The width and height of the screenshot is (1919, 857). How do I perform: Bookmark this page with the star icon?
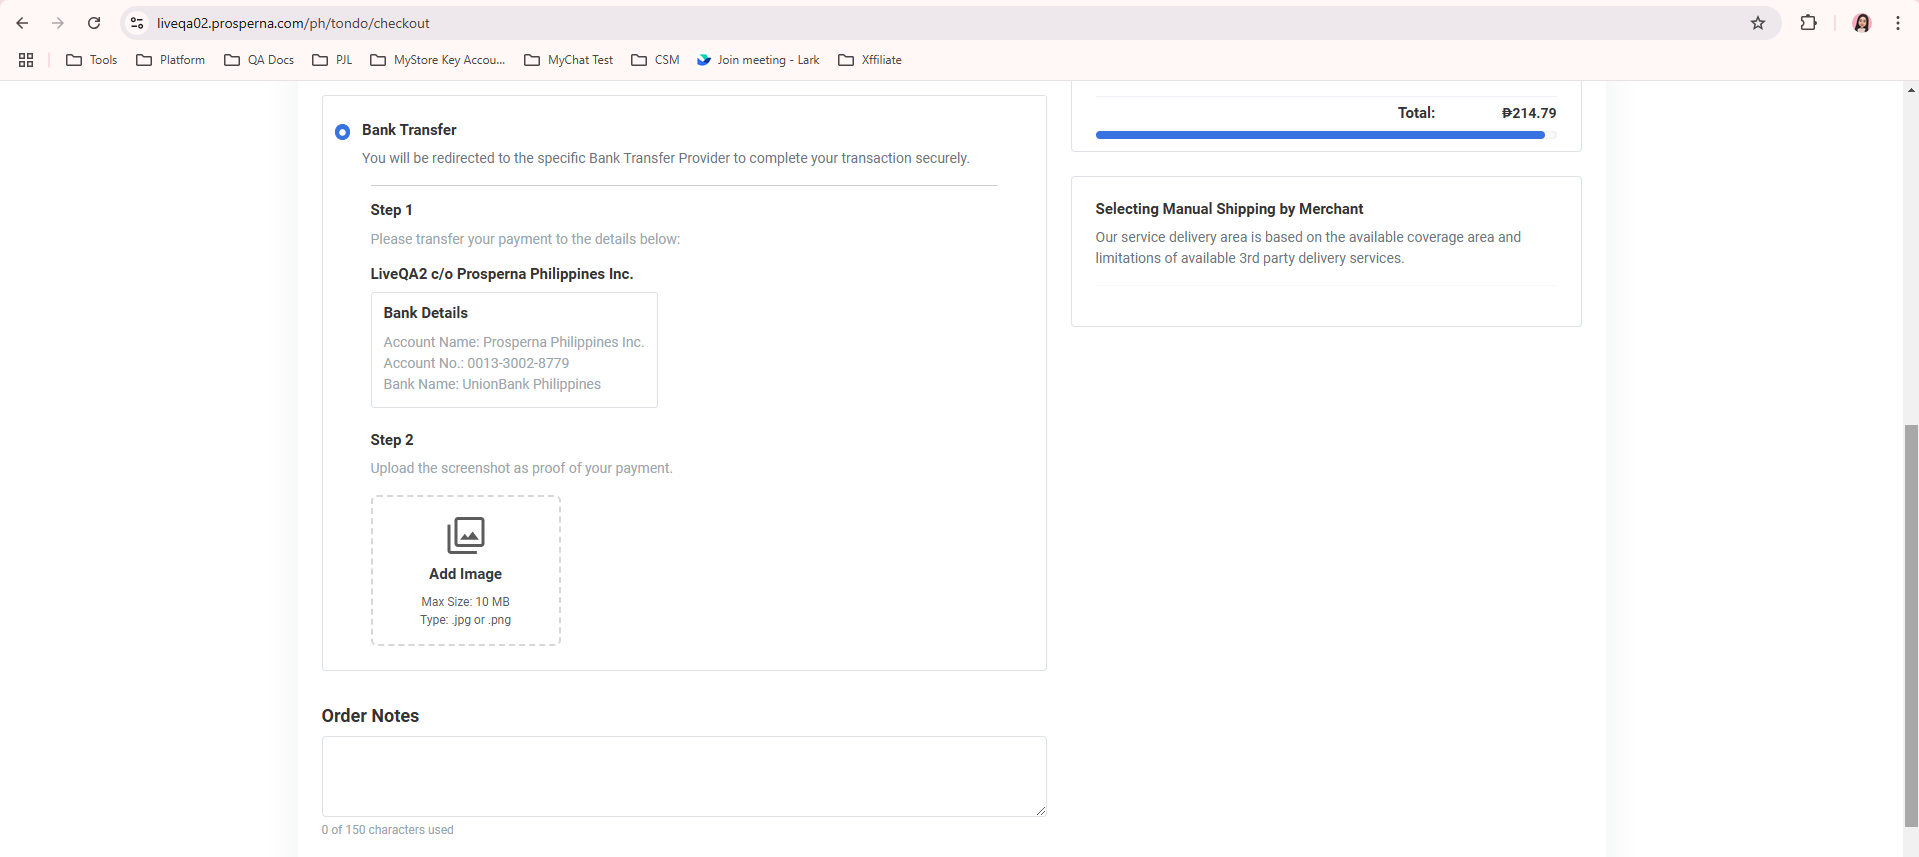1757,23
